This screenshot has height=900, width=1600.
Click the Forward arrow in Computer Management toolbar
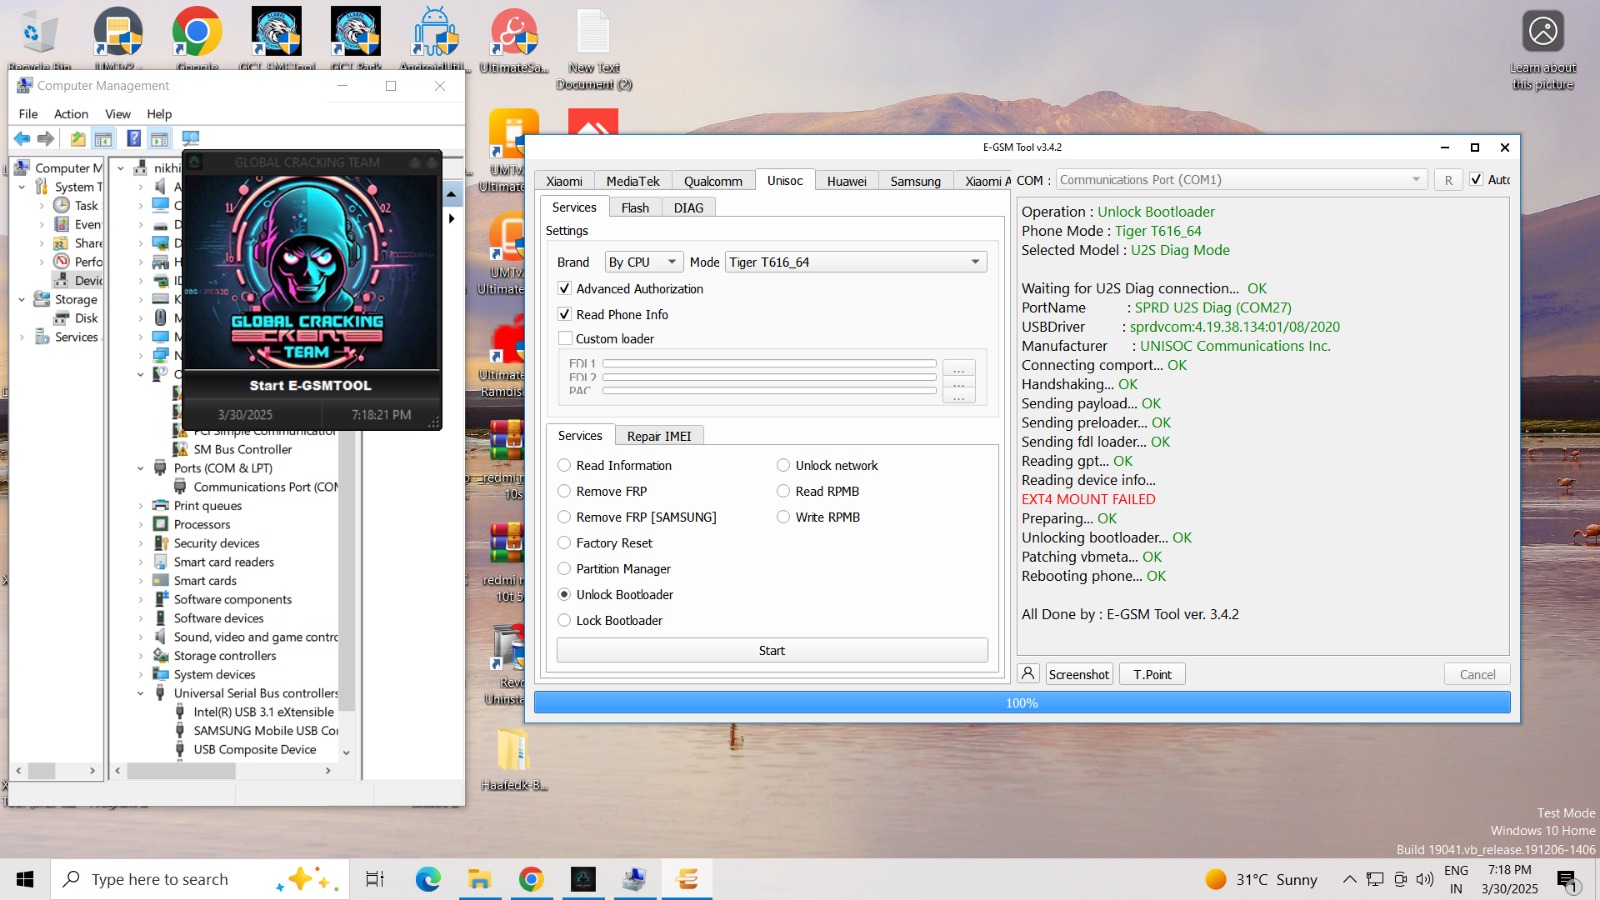click(46, 138)
